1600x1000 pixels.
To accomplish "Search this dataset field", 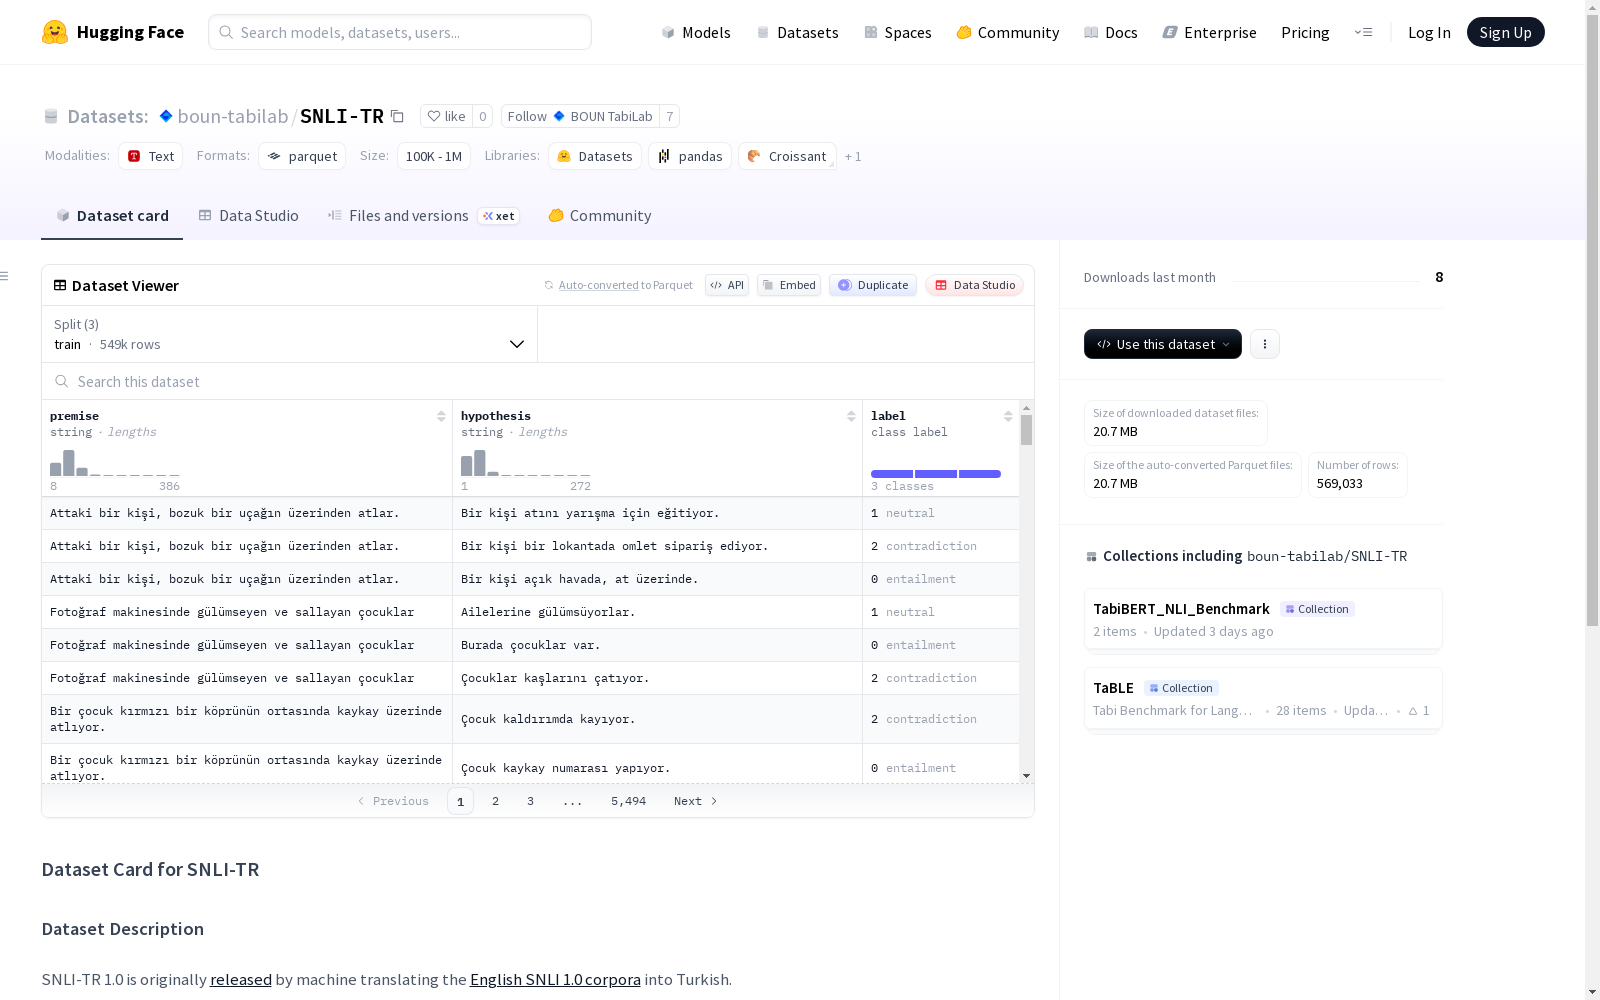I will pyautogui.click(x=538, y=381).
